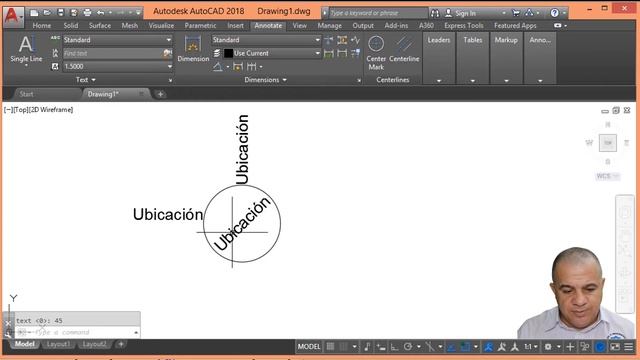Expand the Text panel
The image size is (640, 360).
tap(86, 80)
